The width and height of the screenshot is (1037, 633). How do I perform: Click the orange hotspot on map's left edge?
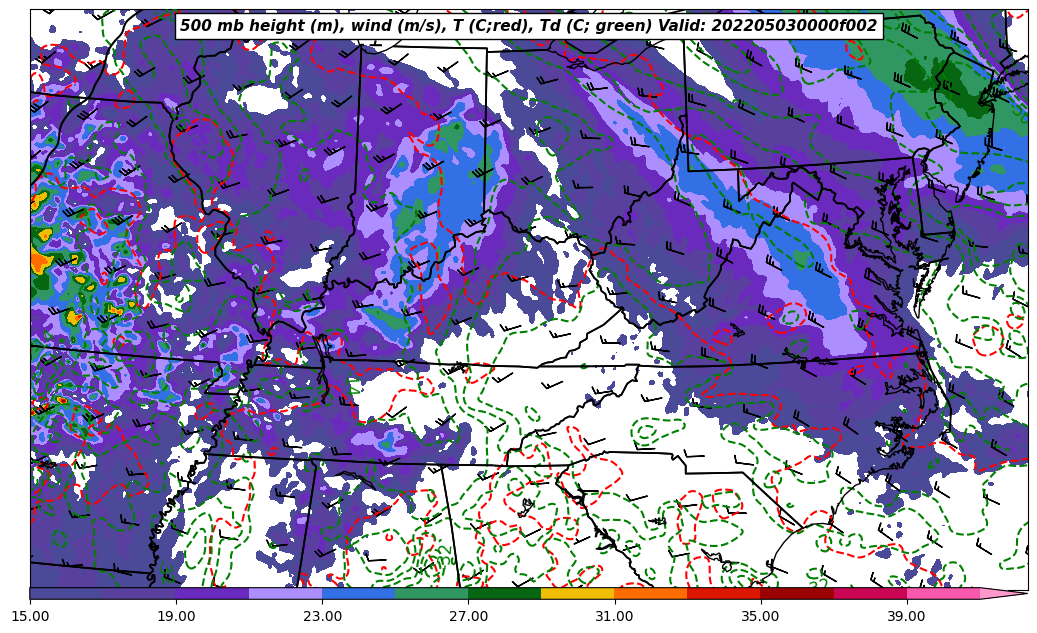pyautogui.click(x=41, y=261)
